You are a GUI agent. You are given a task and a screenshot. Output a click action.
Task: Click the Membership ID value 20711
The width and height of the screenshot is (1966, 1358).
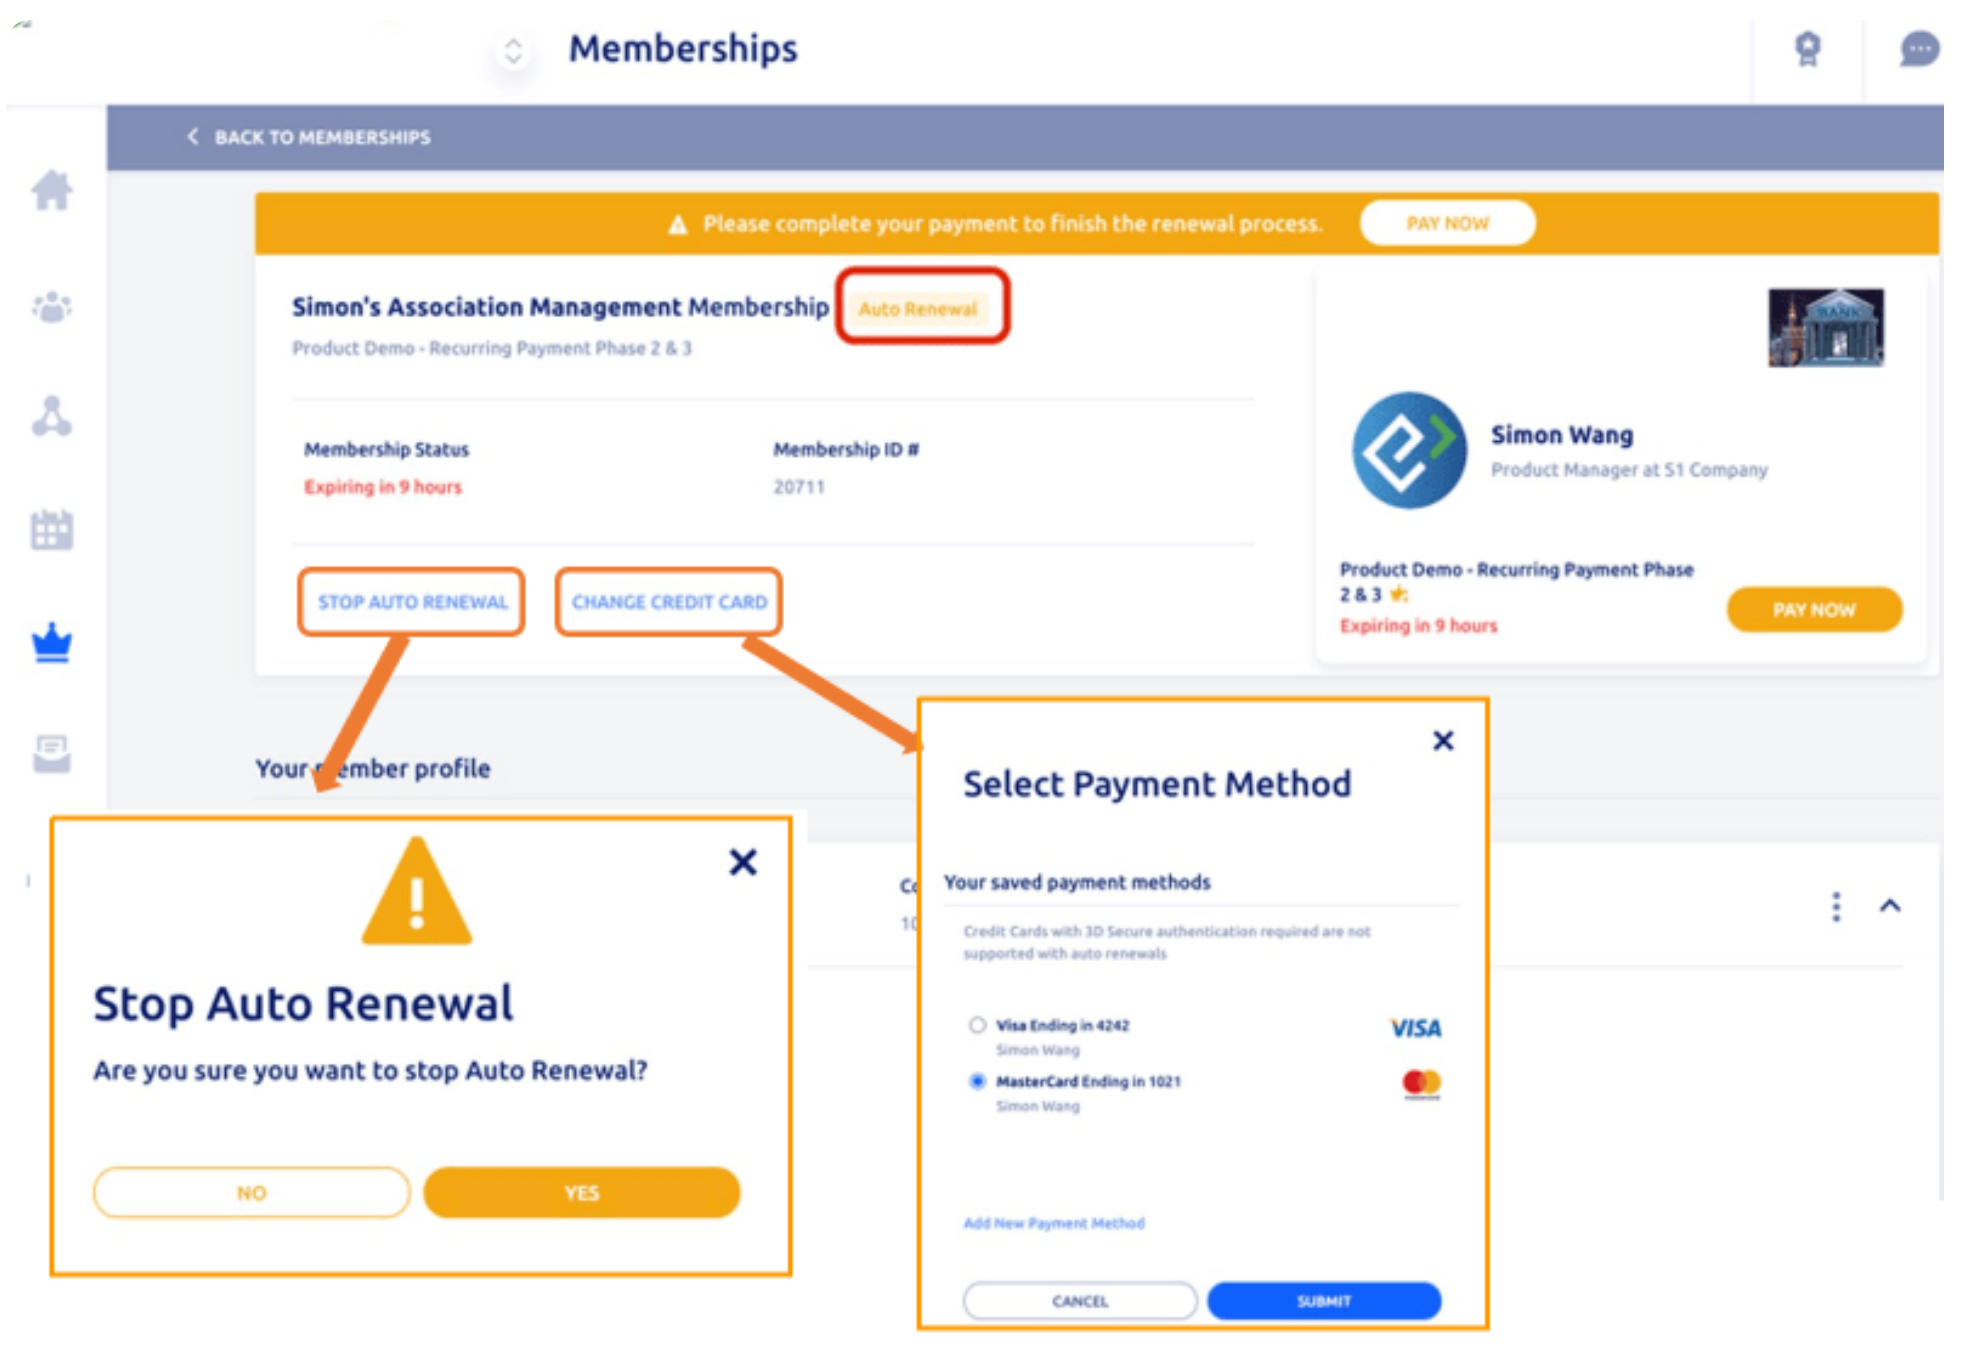(x=799, y=487)
